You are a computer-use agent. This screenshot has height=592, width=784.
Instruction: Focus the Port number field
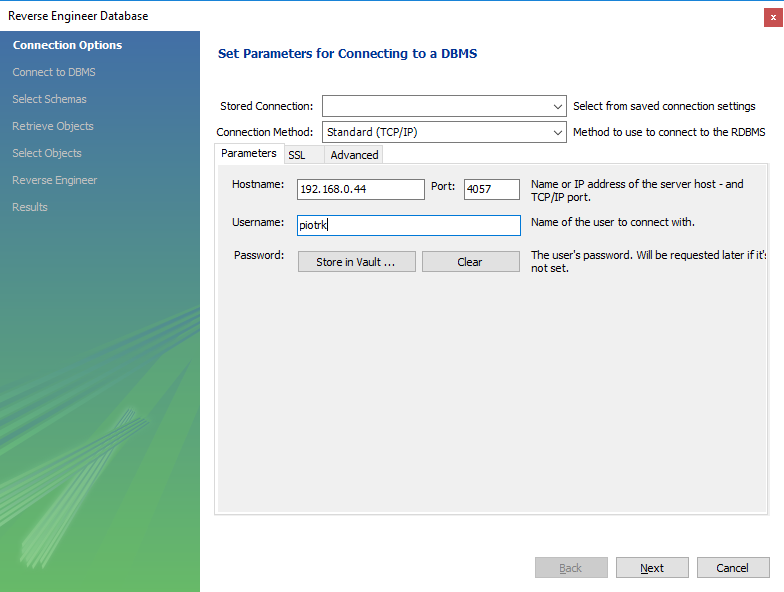tap(491, 189)
